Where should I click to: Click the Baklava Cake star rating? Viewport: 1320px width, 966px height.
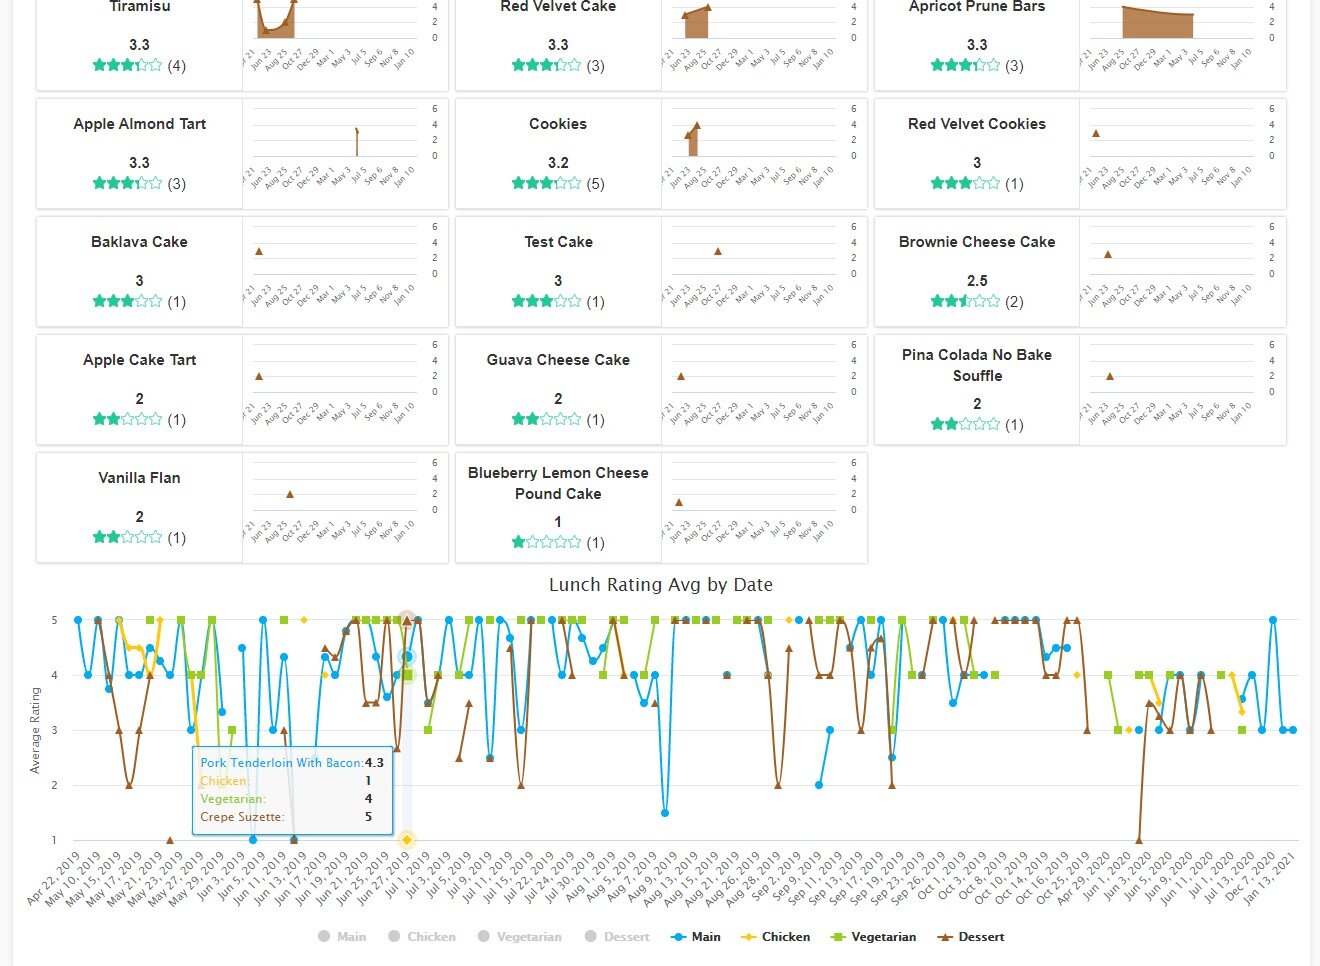pos(127,301)
